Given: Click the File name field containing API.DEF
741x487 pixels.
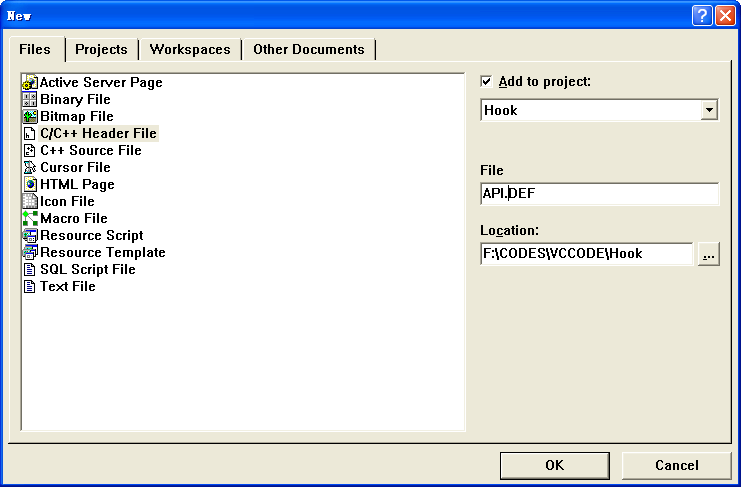Looking at the screenshot, I should point(599,194).
